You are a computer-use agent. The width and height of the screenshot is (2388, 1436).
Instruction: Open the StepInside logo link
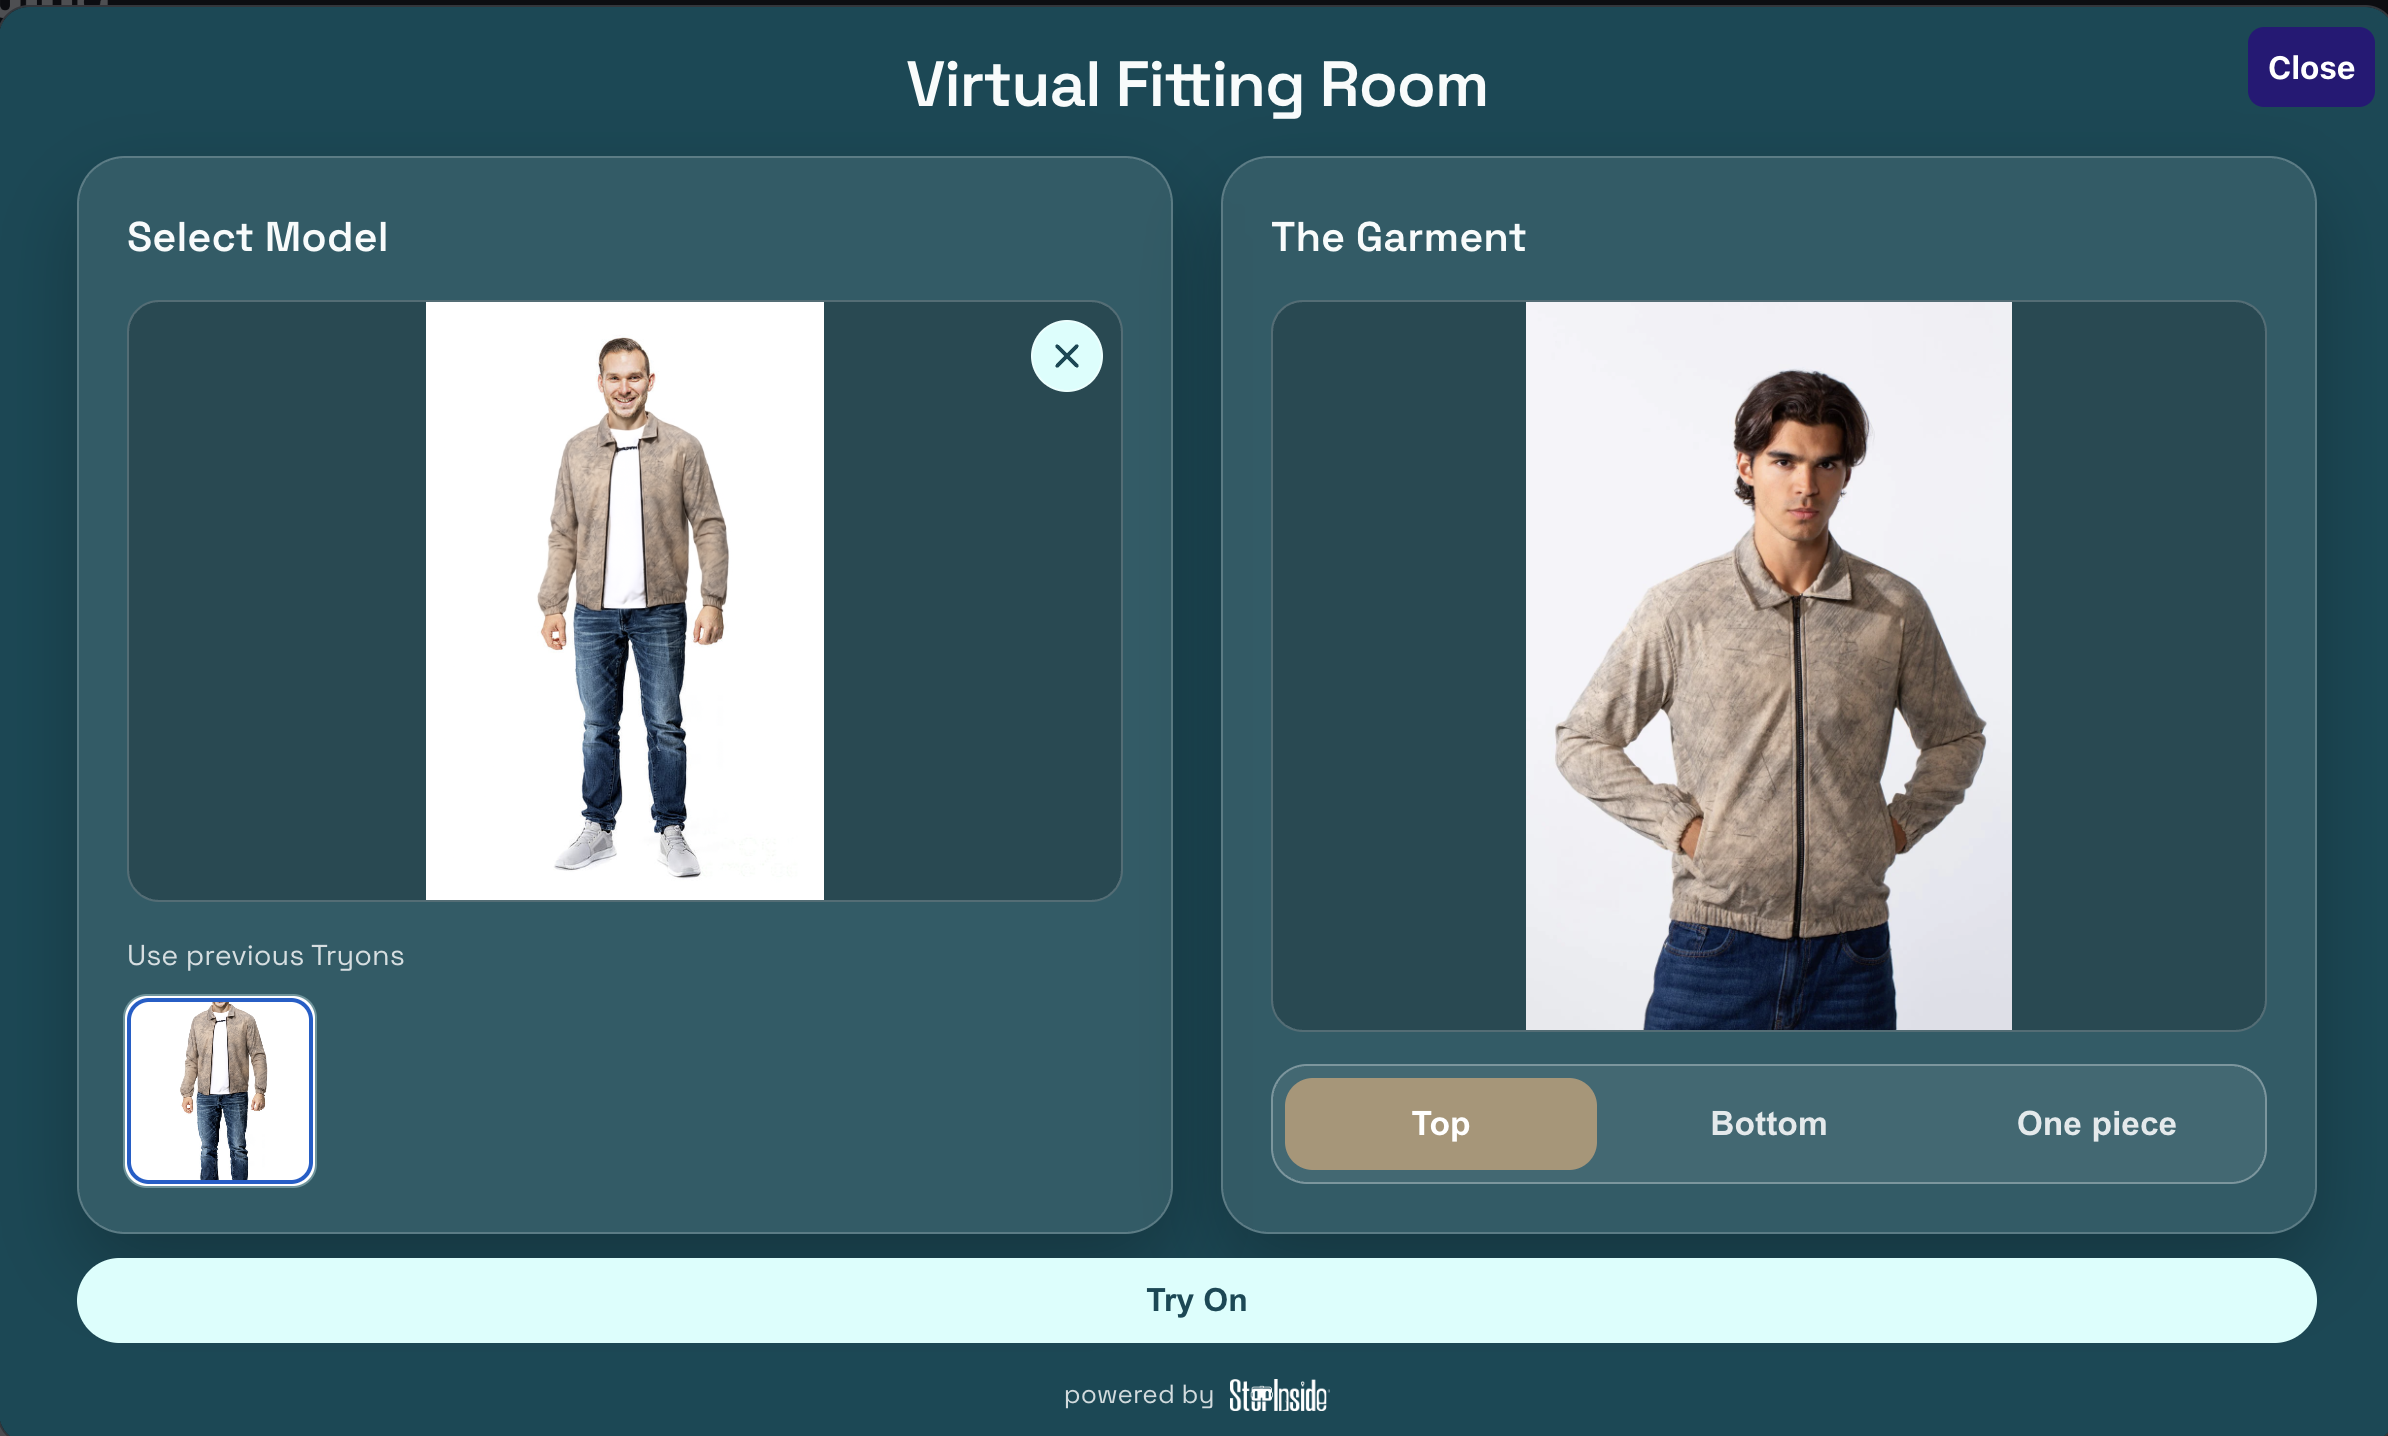(1278, 1395)
